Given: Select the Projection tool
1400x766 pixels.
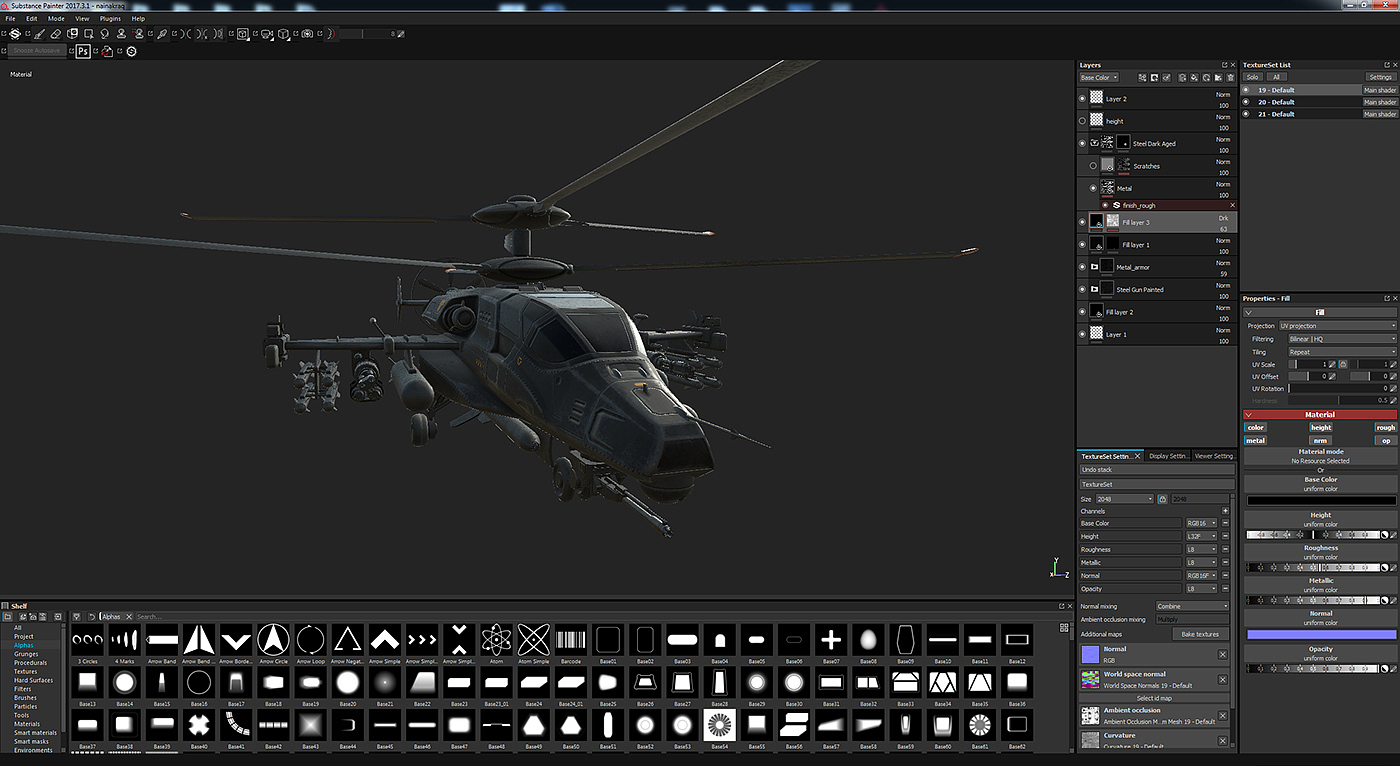Looking at the screenshot, I should point(72,34).
